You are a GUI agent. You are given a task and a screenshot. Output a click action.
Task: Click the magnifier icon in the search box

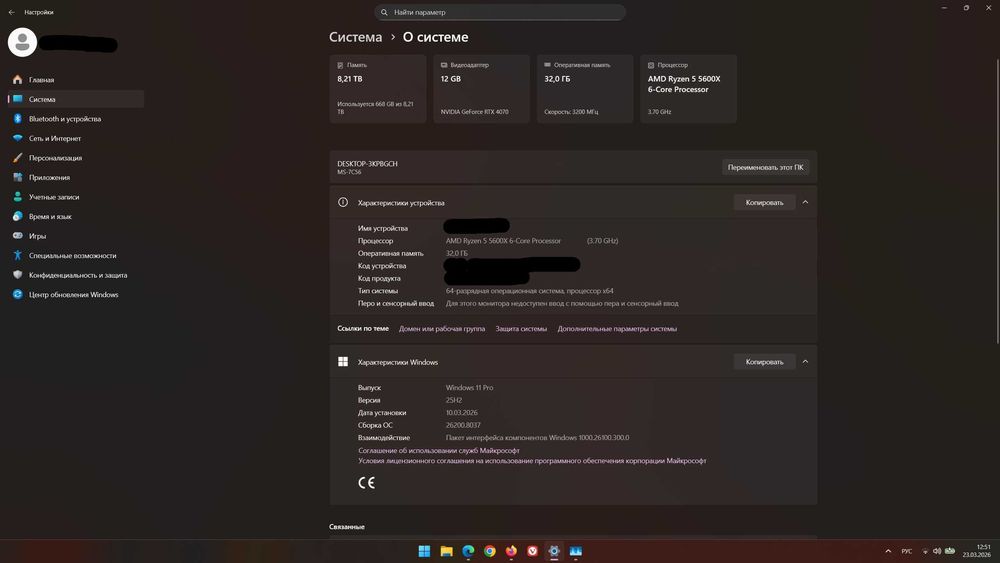[384, 12]
